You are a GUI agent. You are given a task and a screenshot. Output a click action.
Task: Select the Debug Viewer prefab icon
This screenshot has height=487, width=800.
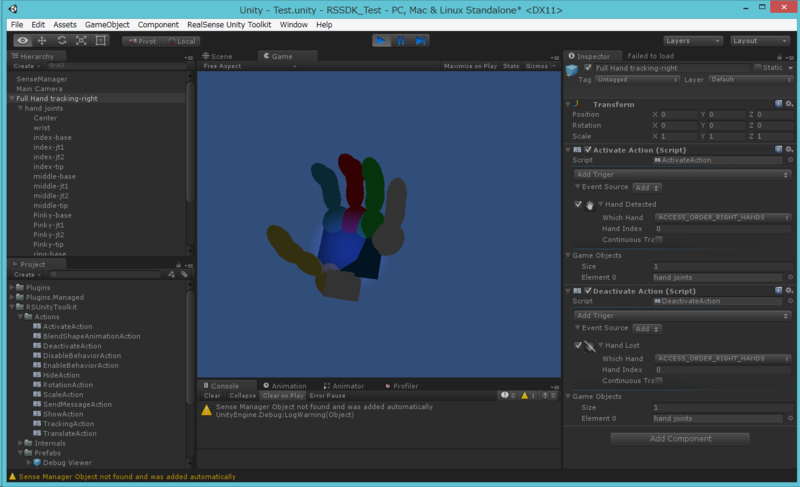pos(37,463)
